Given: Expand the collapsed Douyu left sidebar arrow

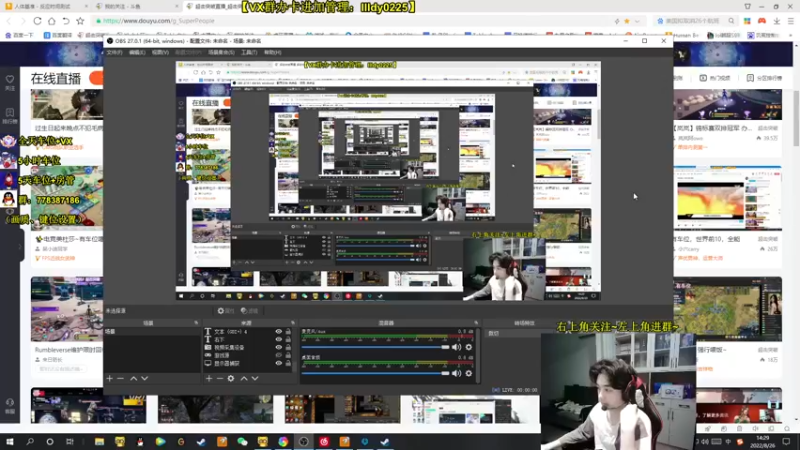Looking at the screenshot, I should (20, 247).
